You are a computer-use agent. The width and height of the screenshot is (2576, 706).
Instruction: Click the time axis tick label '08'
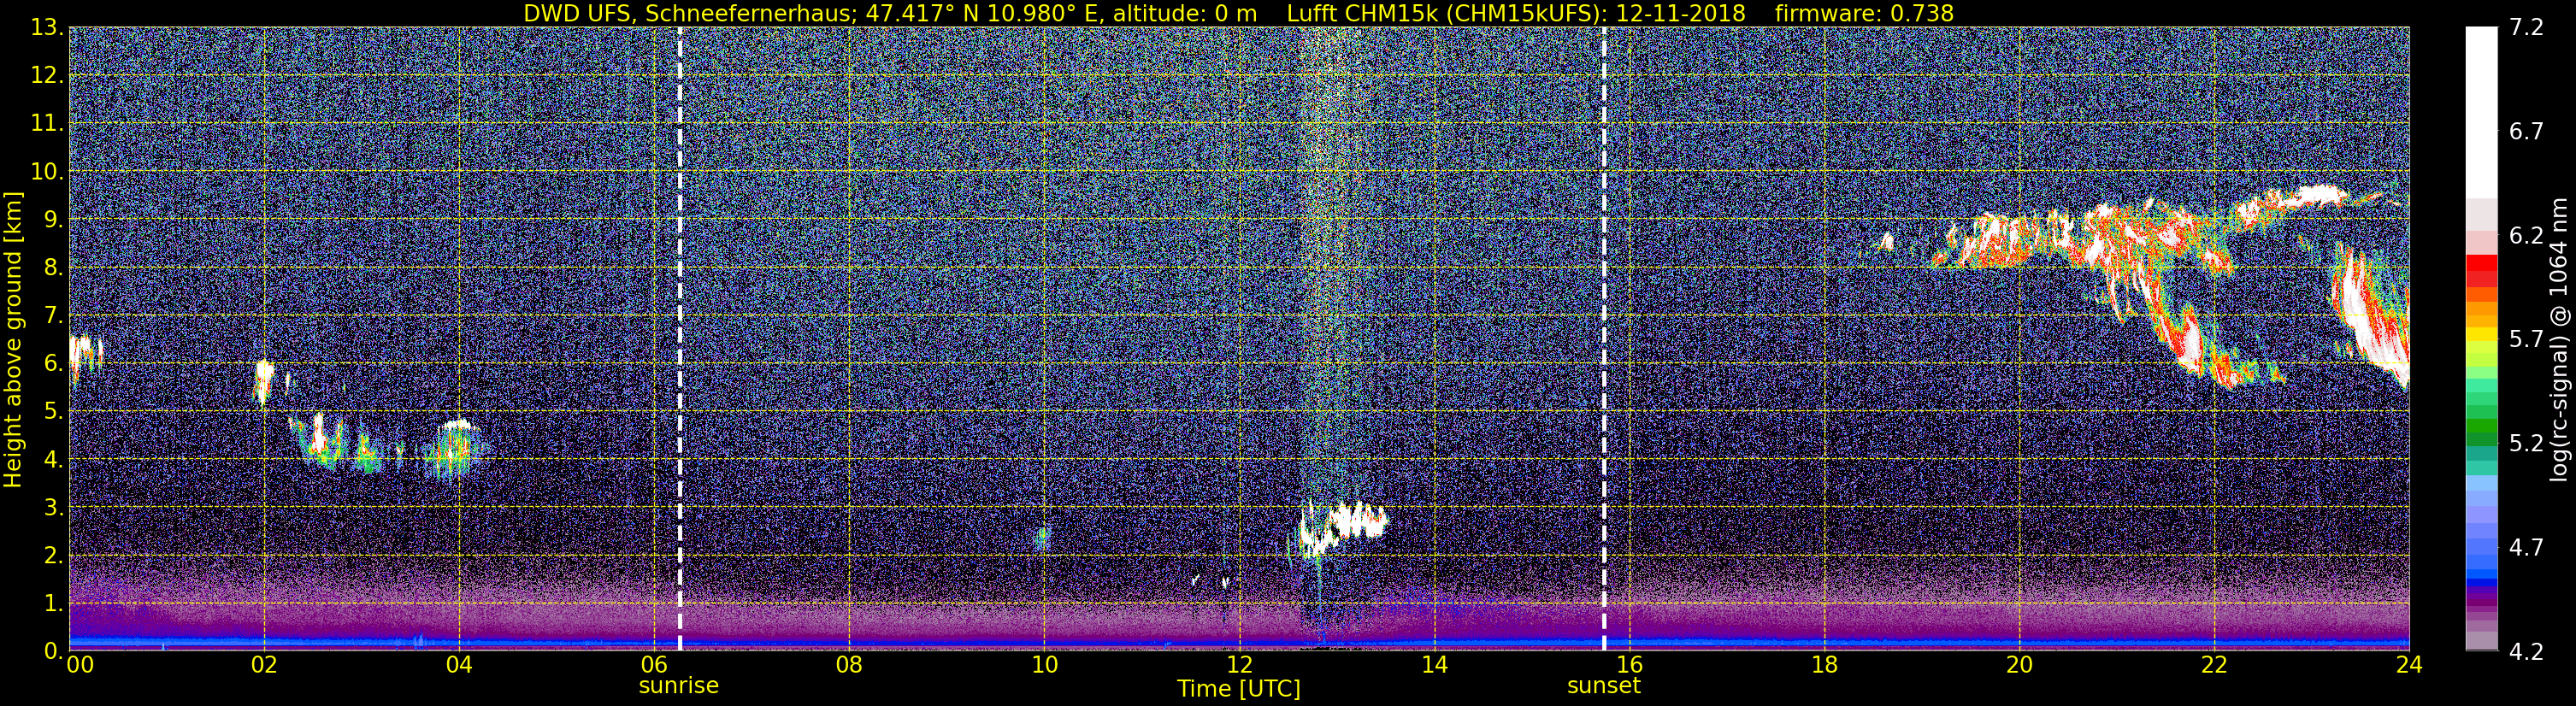click(x=849, y=666)
